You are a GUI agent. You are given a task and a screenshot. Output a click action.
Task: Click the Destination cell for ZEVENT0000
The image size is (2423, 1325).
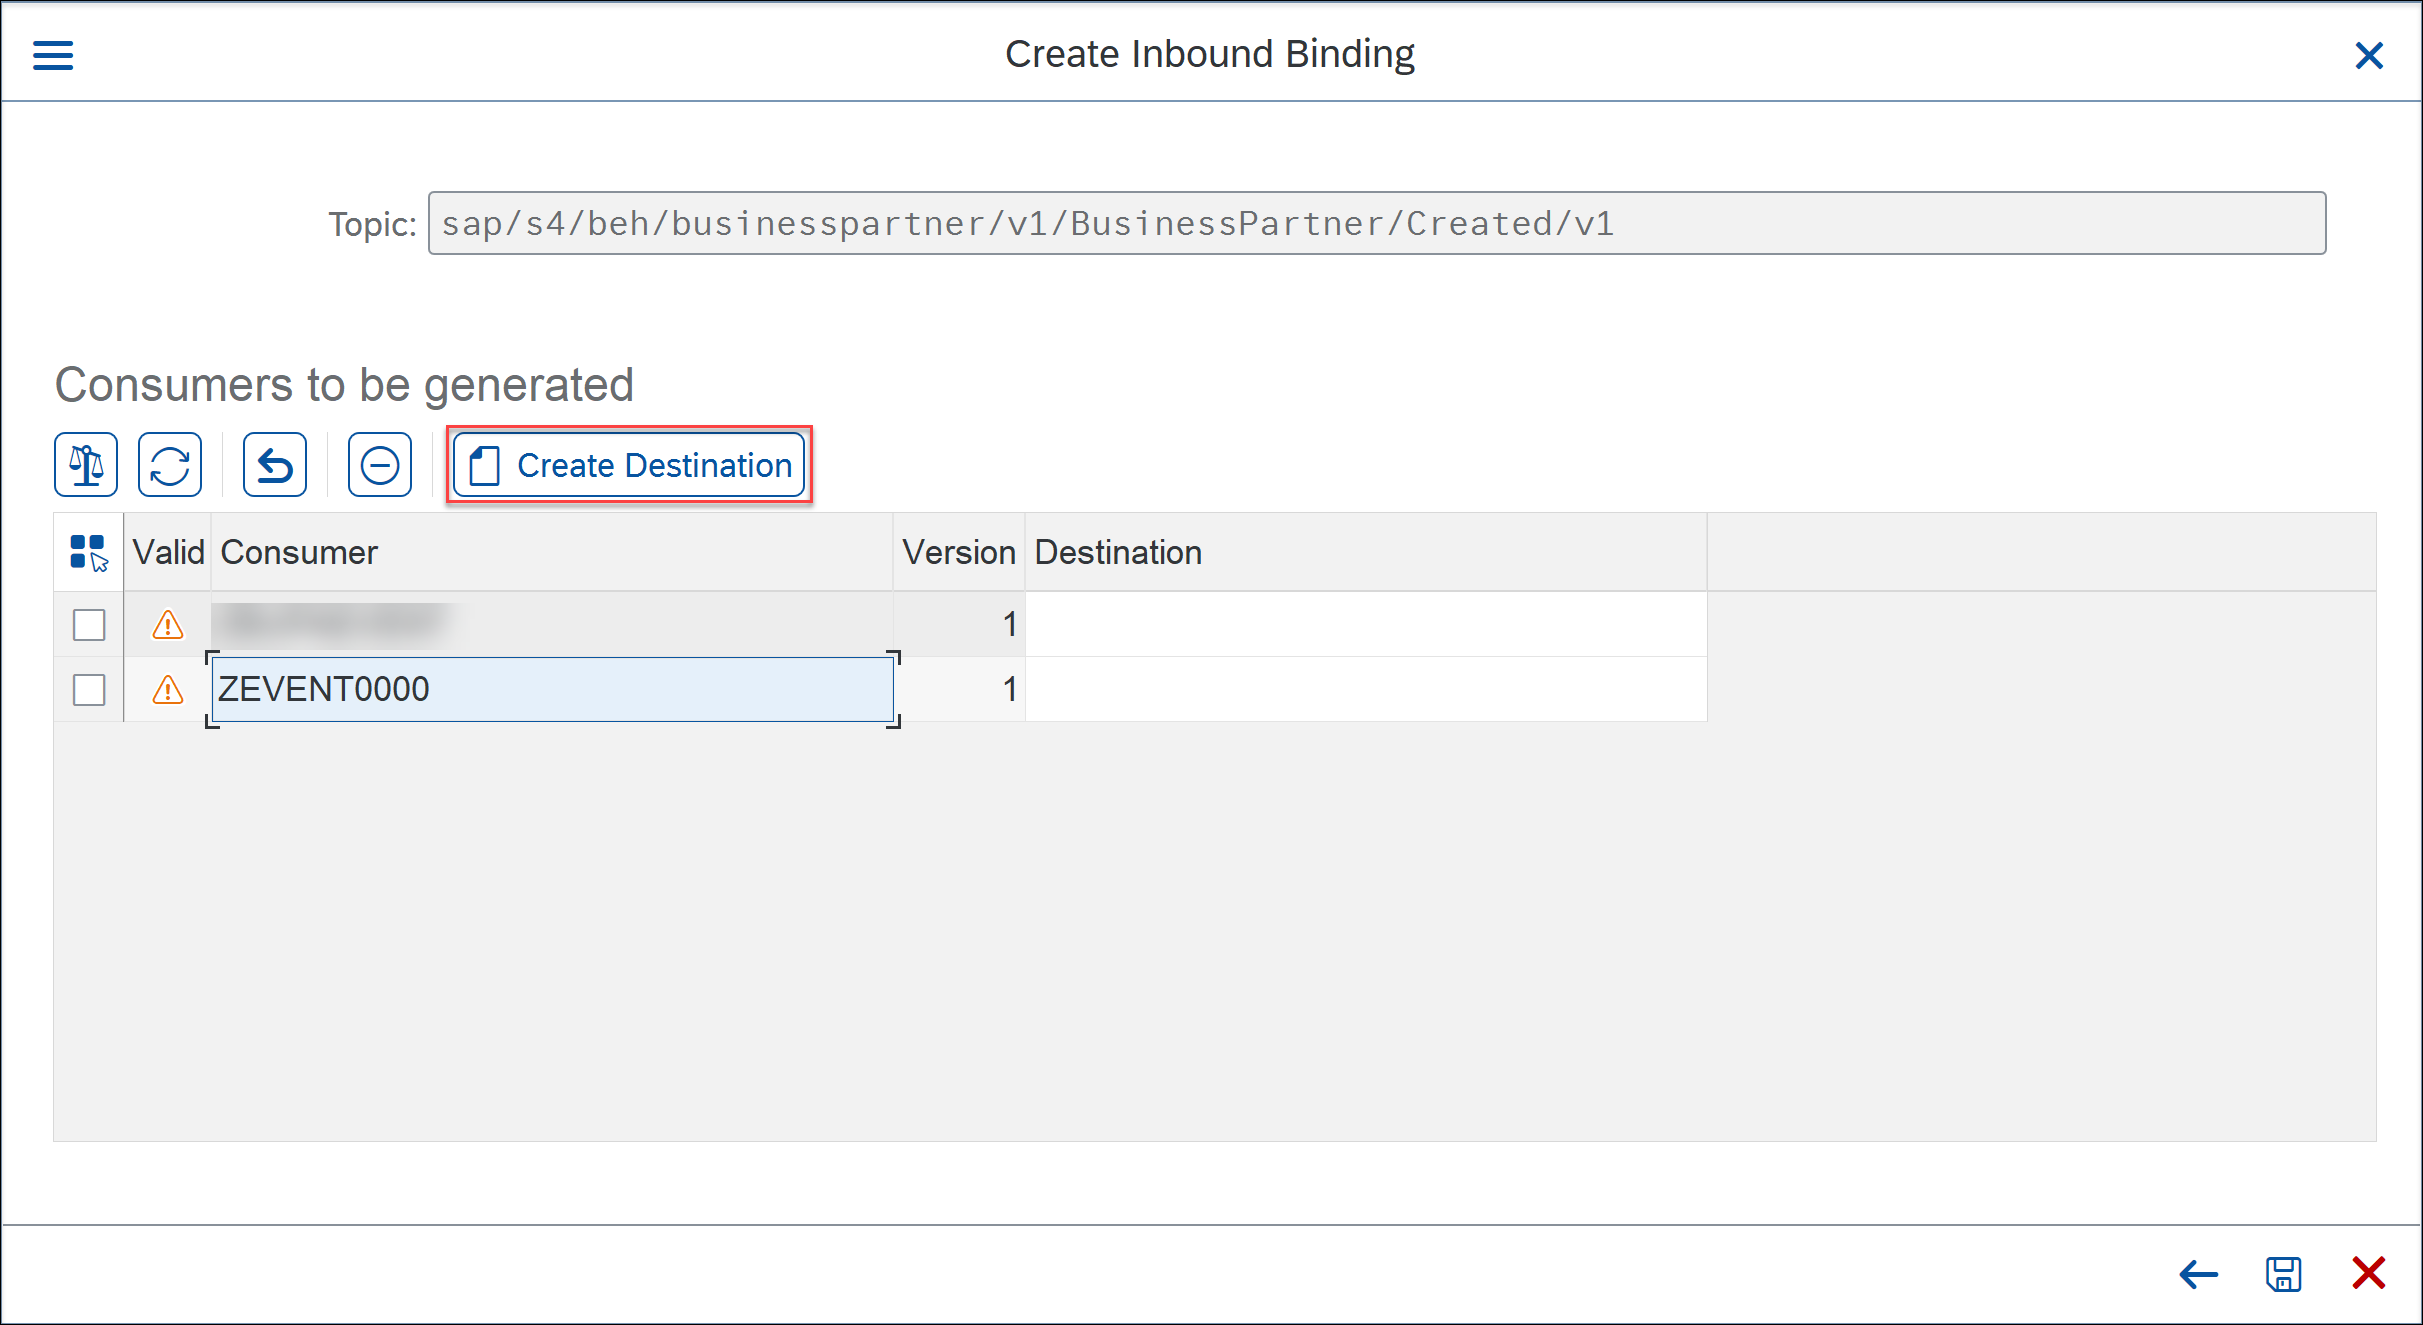[x=1366, y=689]
